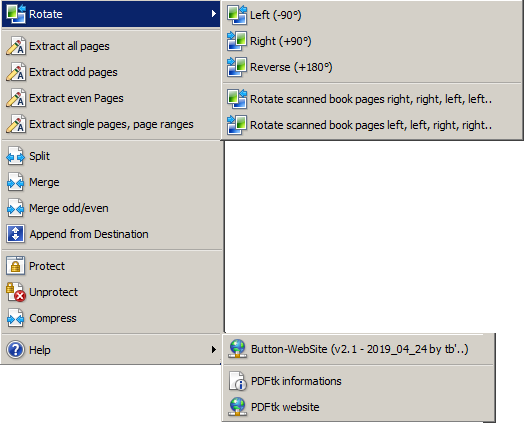This screenshot has height=426, width=530.
Task: Choose Extract single pages, page ranges
Action: tap(111, 124)
